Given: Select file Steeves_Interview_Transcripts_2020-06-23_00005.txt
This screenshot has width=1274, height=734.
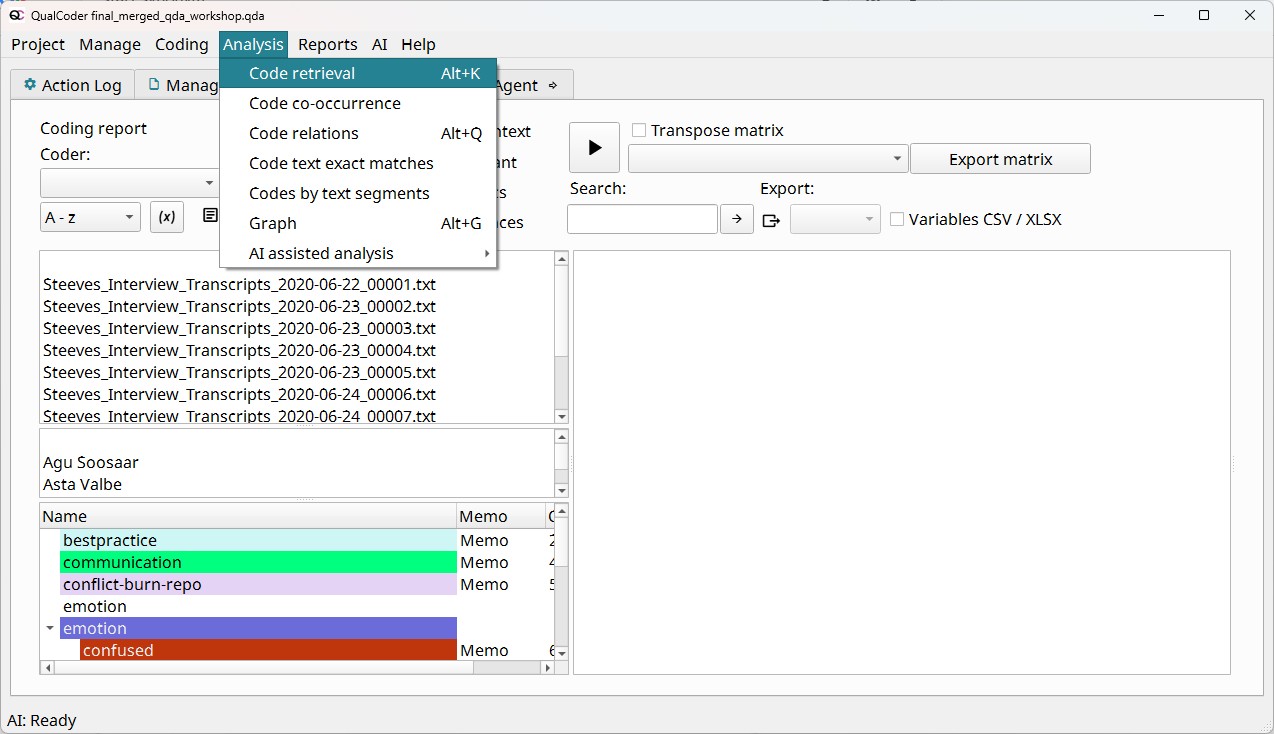Looking at the screenshot, I should (x=239, y=372).
